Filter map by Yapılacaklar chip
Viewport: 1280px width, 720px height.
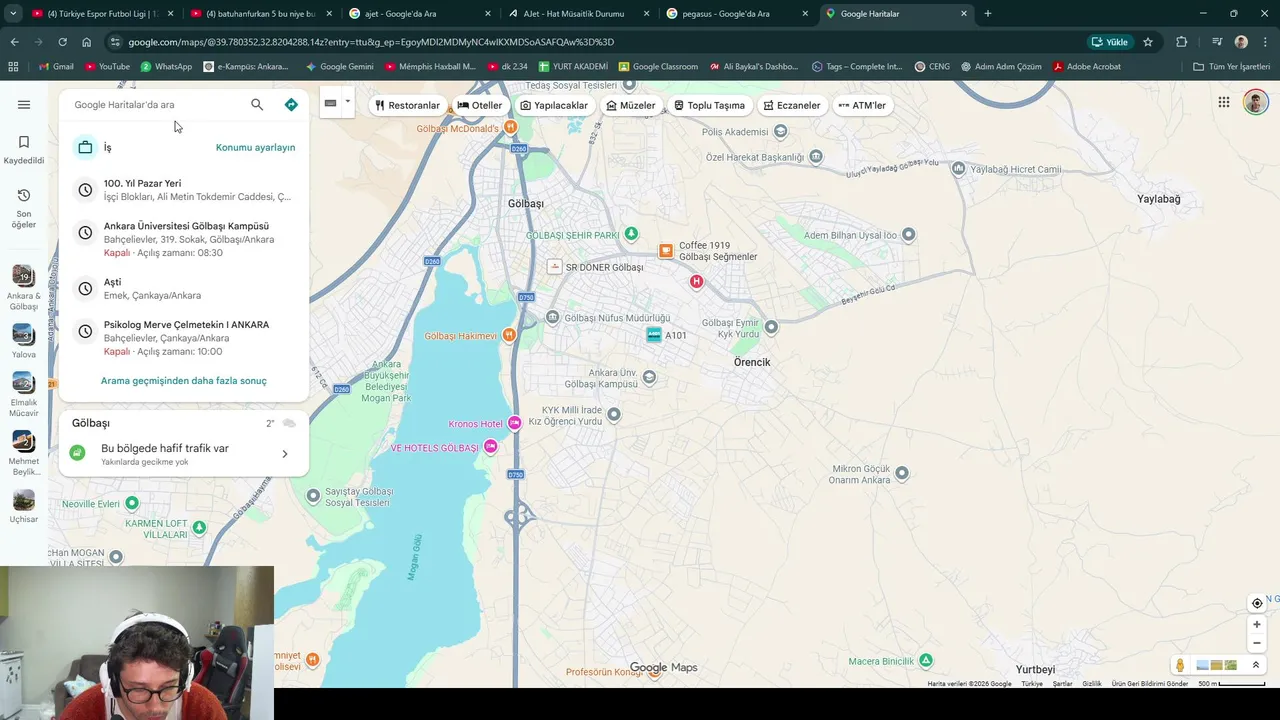click(x=554, y=105)
